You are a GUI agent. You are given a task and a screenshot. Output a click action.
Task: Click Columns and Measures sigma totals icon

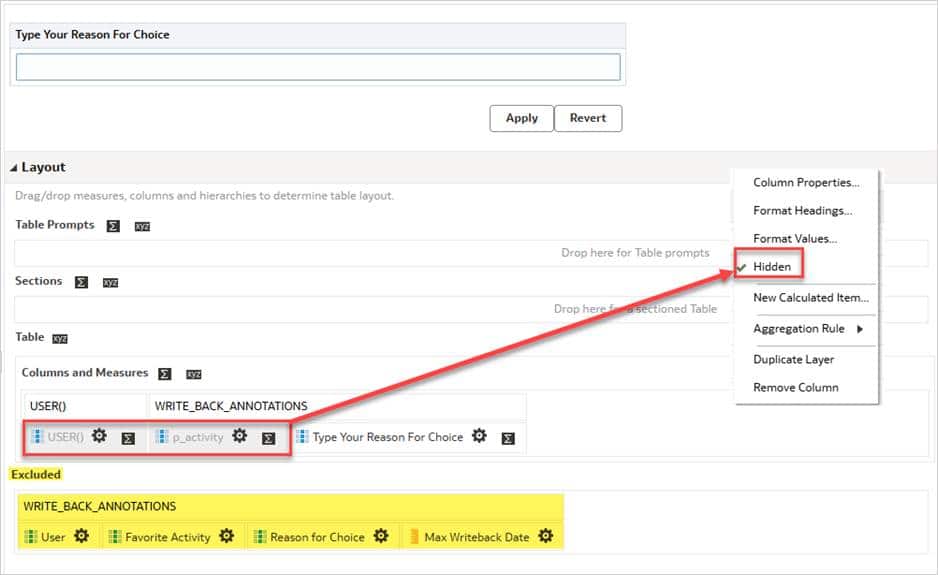pyautogui.click(x=165, y=374)
